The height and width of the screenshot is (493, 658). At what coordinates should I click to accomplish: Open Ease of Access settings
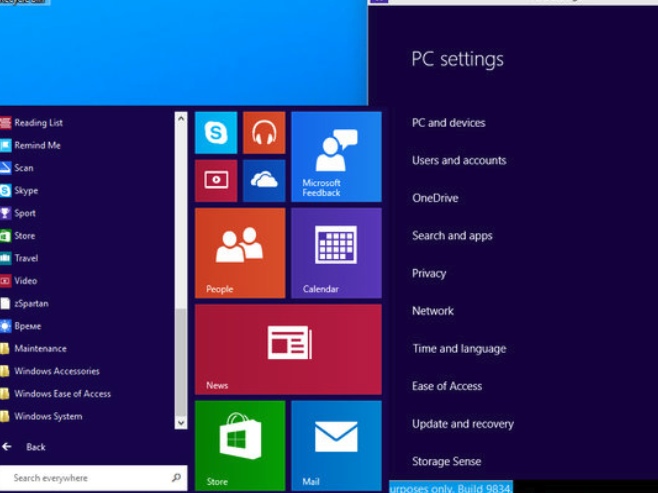point(447,386)
